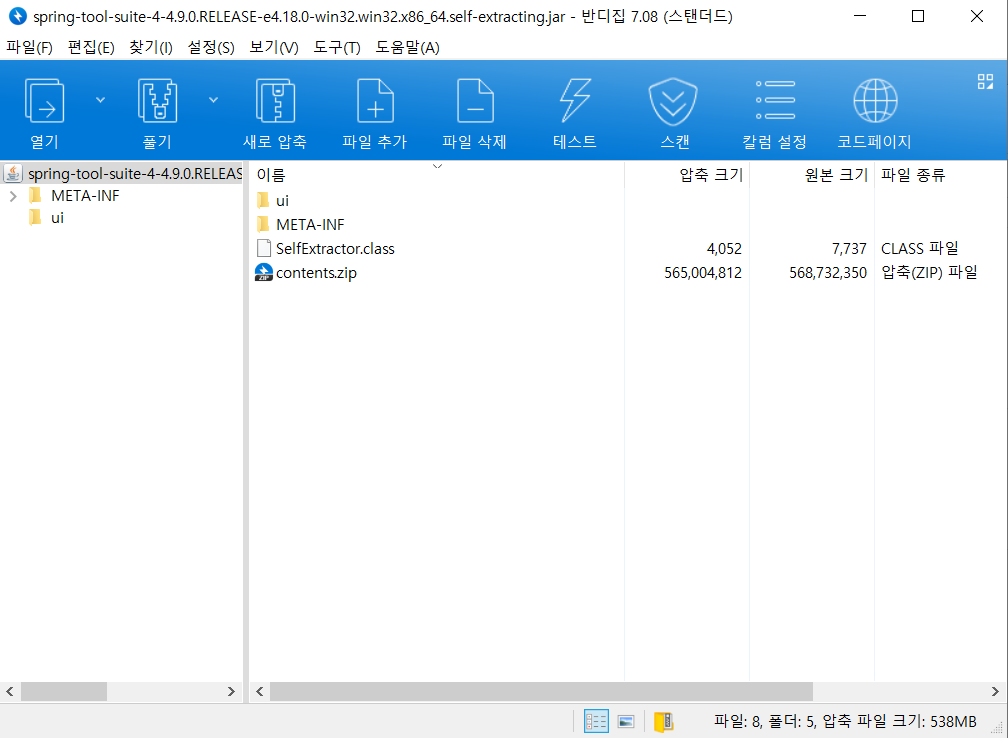Select ui folder in the tree

pos(57,218)
